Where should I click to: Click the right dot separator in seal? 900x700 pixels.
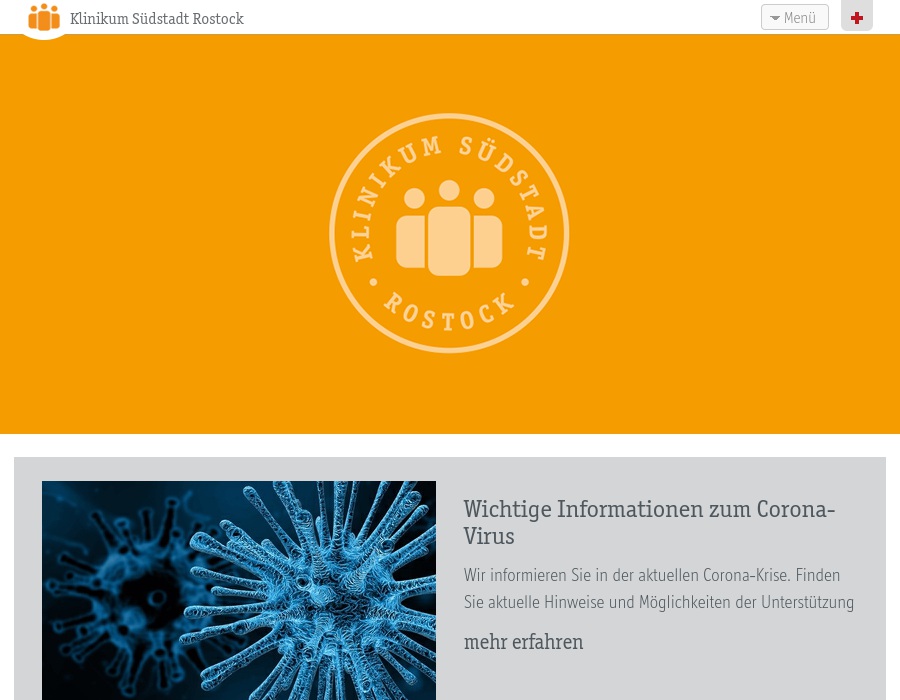[x=525, y=282]
